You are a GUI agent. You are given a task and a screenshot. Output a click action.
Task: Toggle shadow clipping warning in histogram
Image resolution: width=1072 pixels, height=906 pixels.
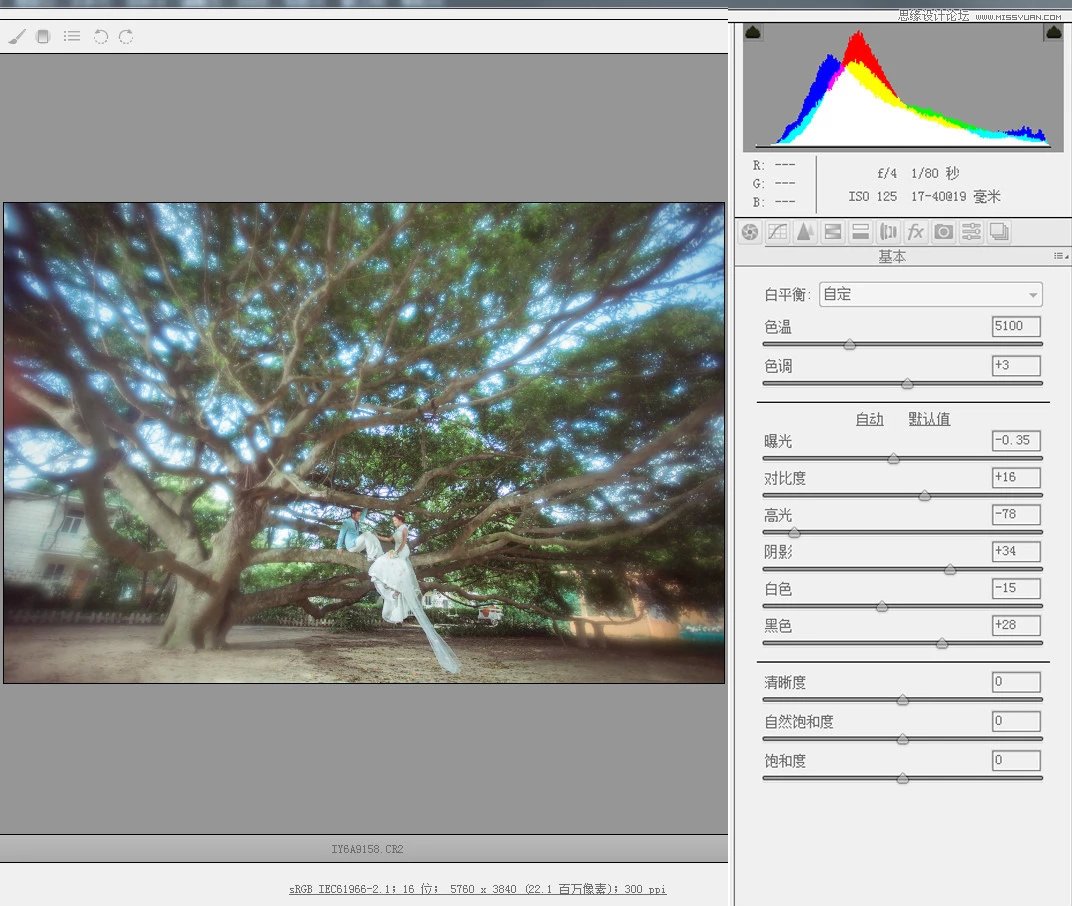click(753, 32)
